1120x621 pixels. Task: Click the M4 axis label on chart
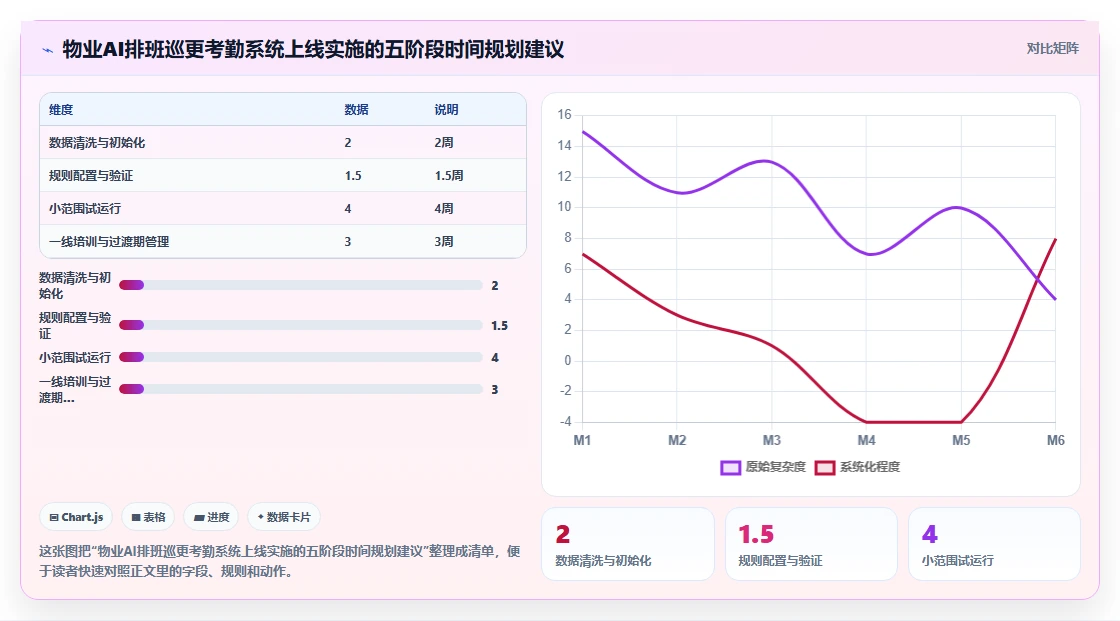[x=866, y=440]
